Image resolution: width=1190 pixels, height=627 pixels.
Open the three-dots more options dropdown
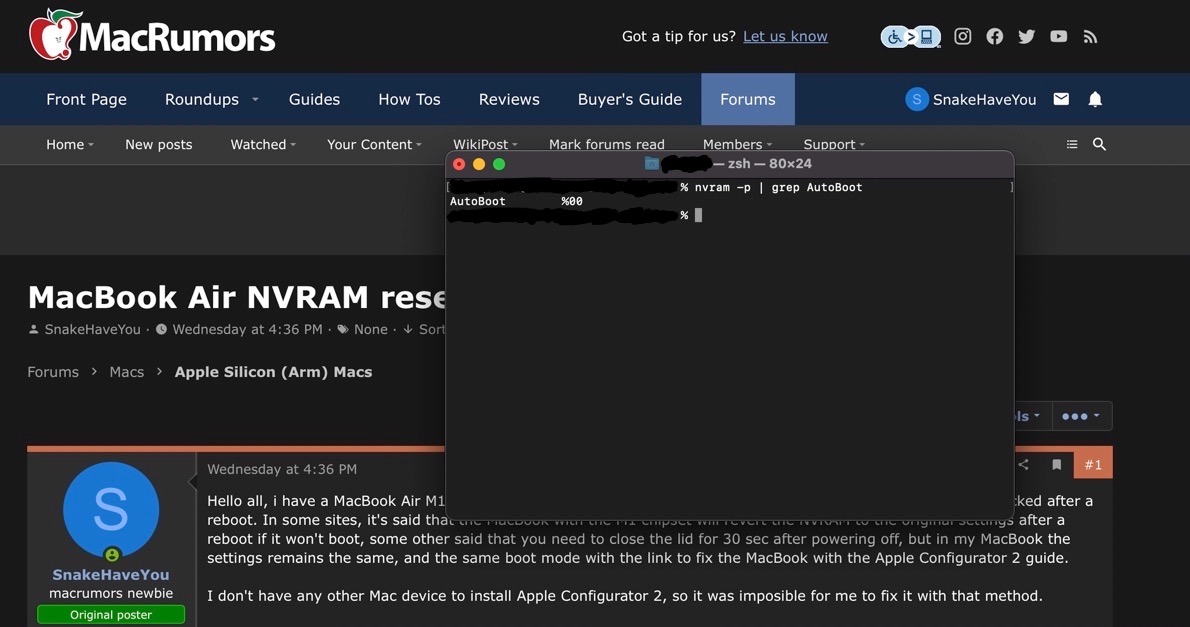click(x=1081, y=416)
